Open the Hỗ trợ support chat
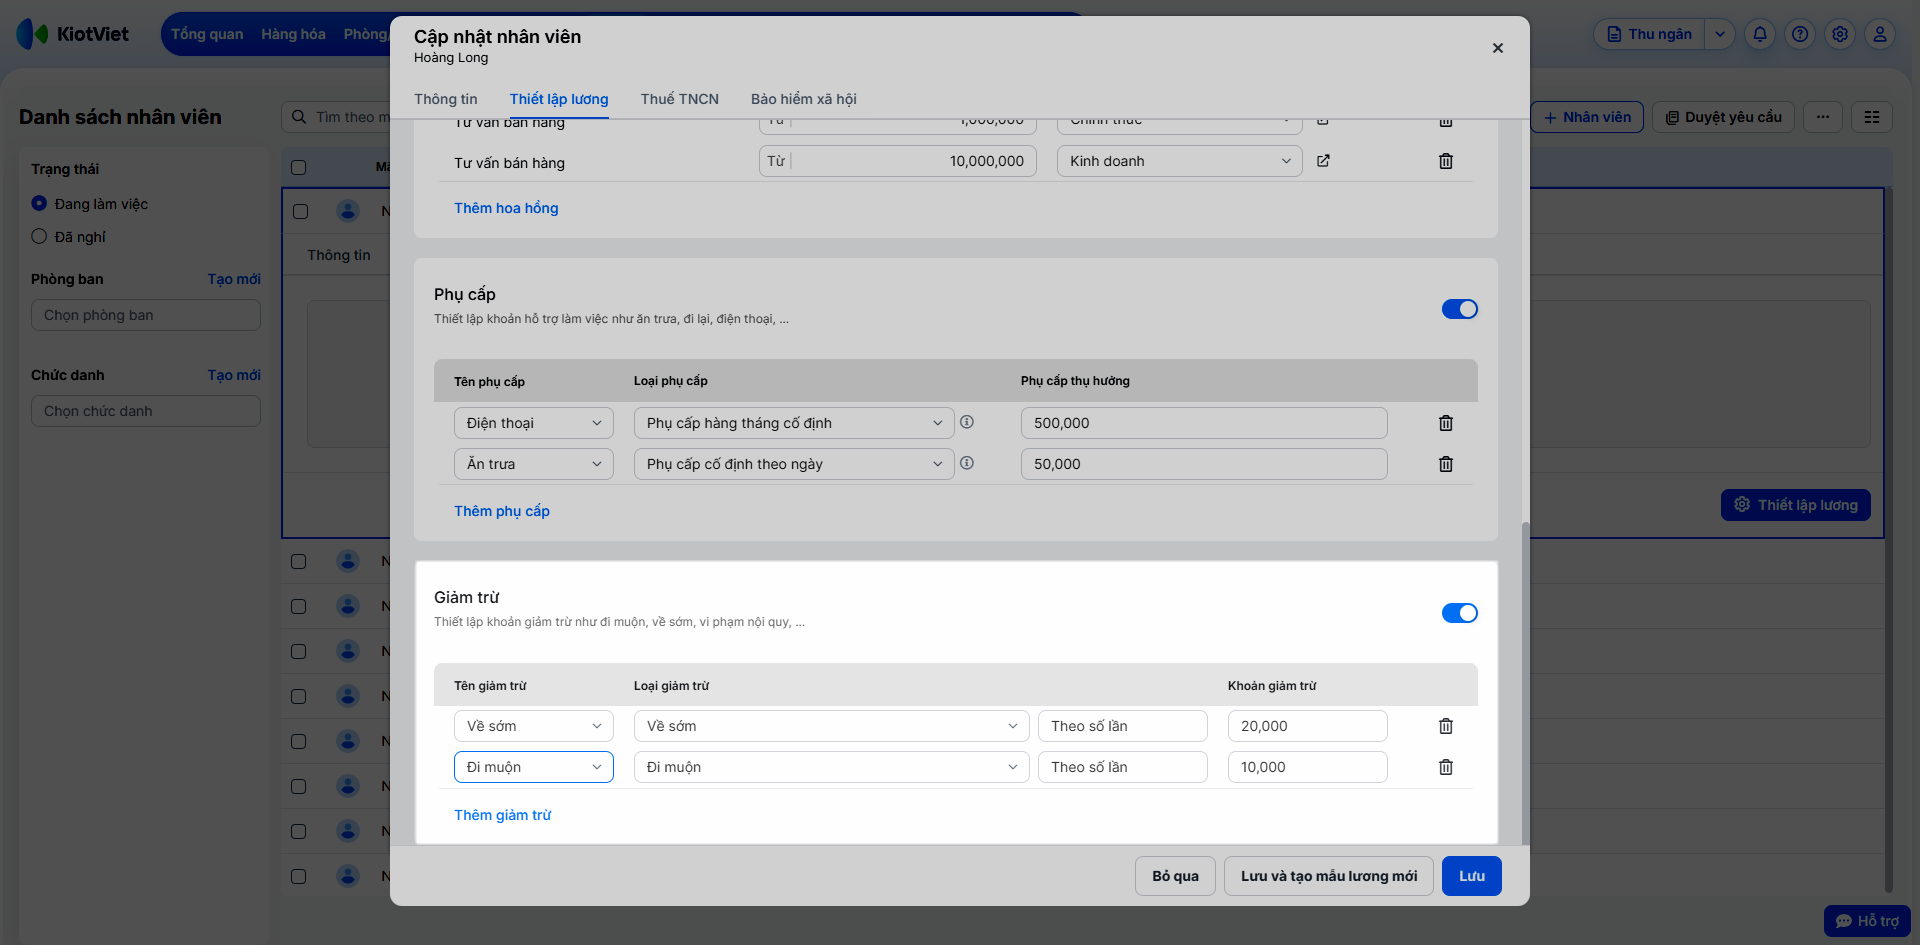This screenshot has height=945, width=1920. pyautogui.click(x=1867, y=921)
